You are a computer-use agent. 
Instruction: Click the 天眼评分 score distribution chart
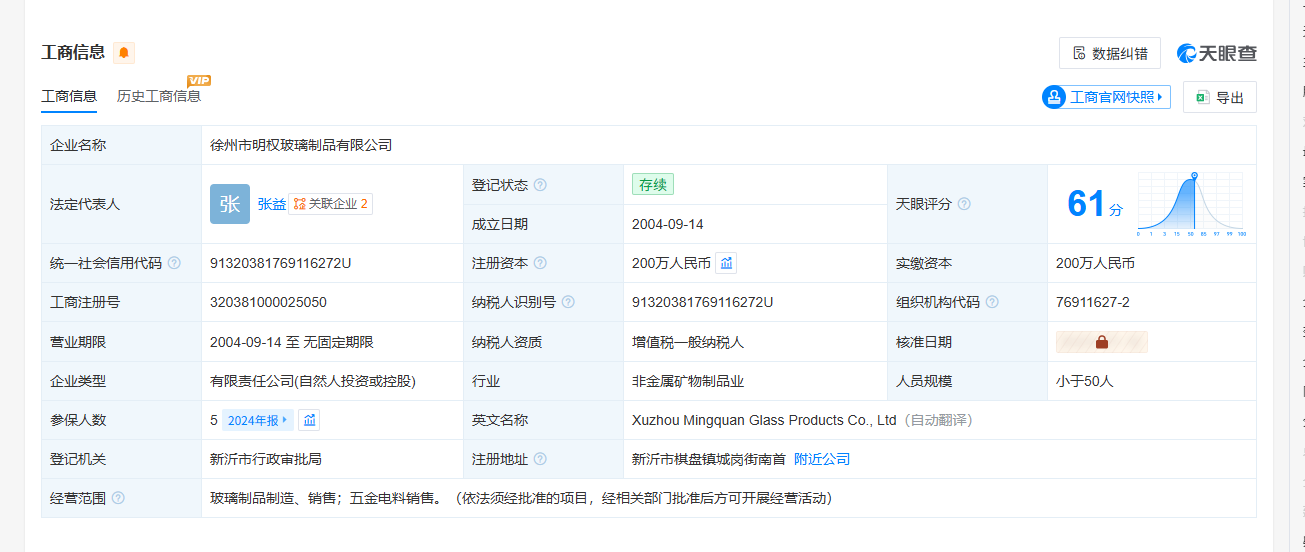coord(1191,204)
